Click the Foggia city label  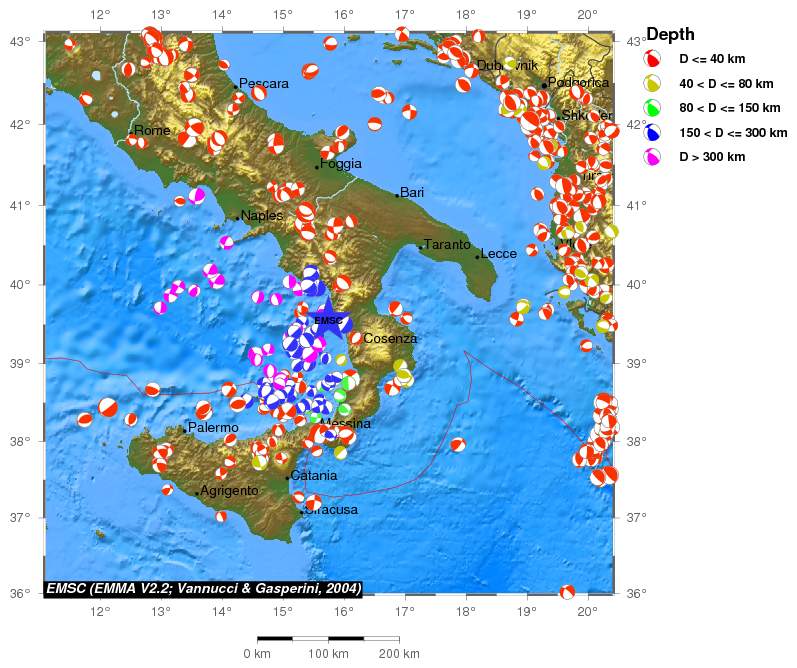click(341, 164)
